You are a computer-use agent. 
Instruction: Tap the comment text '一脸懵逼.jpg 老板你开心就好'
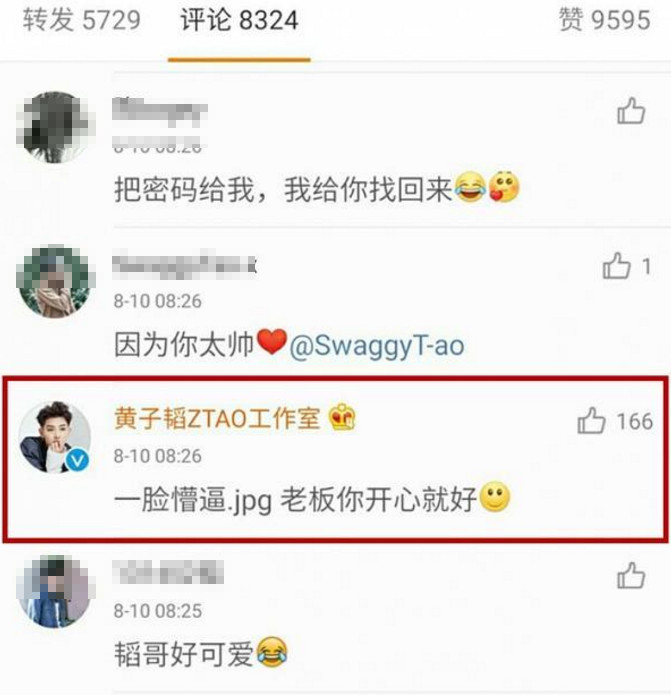tap(295, 500)
